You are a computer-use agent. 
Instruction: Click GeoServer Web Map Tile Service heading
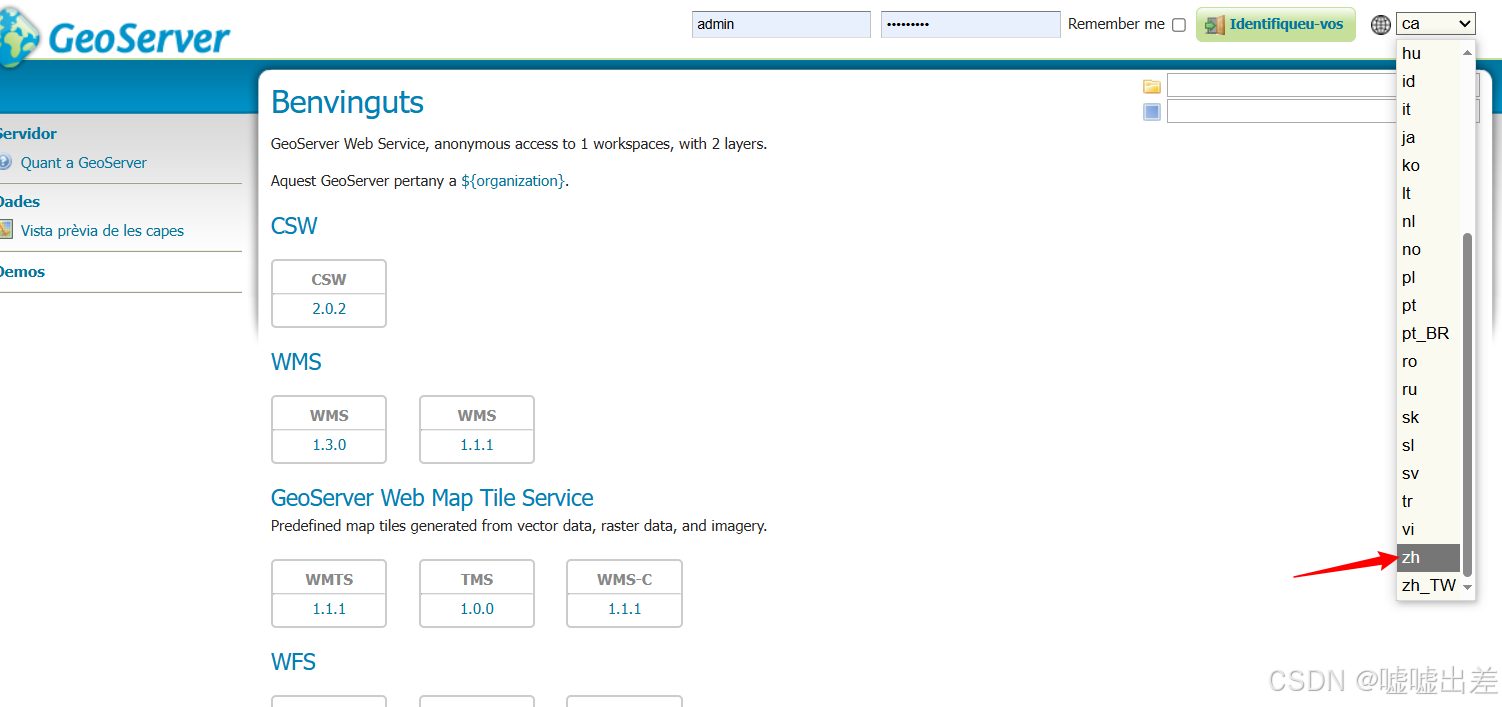click(x=432, y=498)
